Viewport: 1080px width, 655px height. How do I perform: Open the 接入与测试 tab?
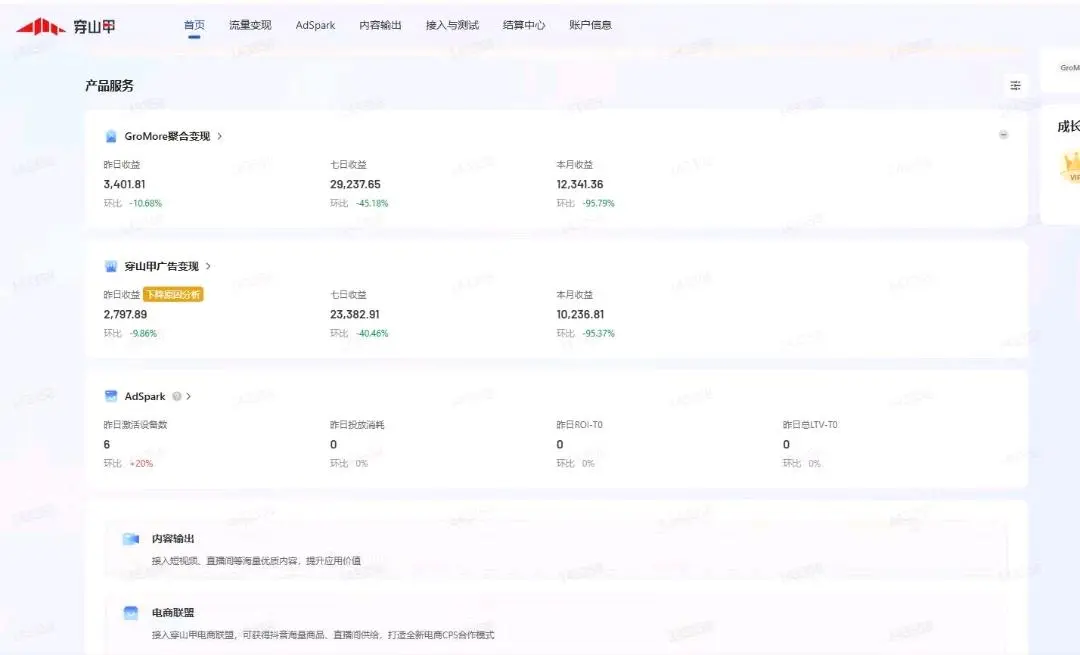452,25
